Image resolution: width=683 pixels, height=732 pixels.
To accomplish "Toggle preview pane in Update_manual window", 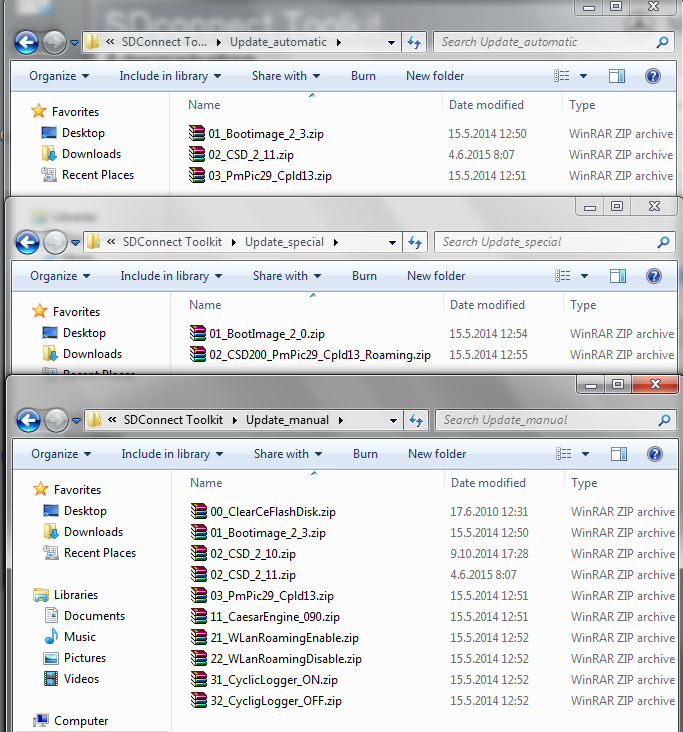I will pos(619,454).
